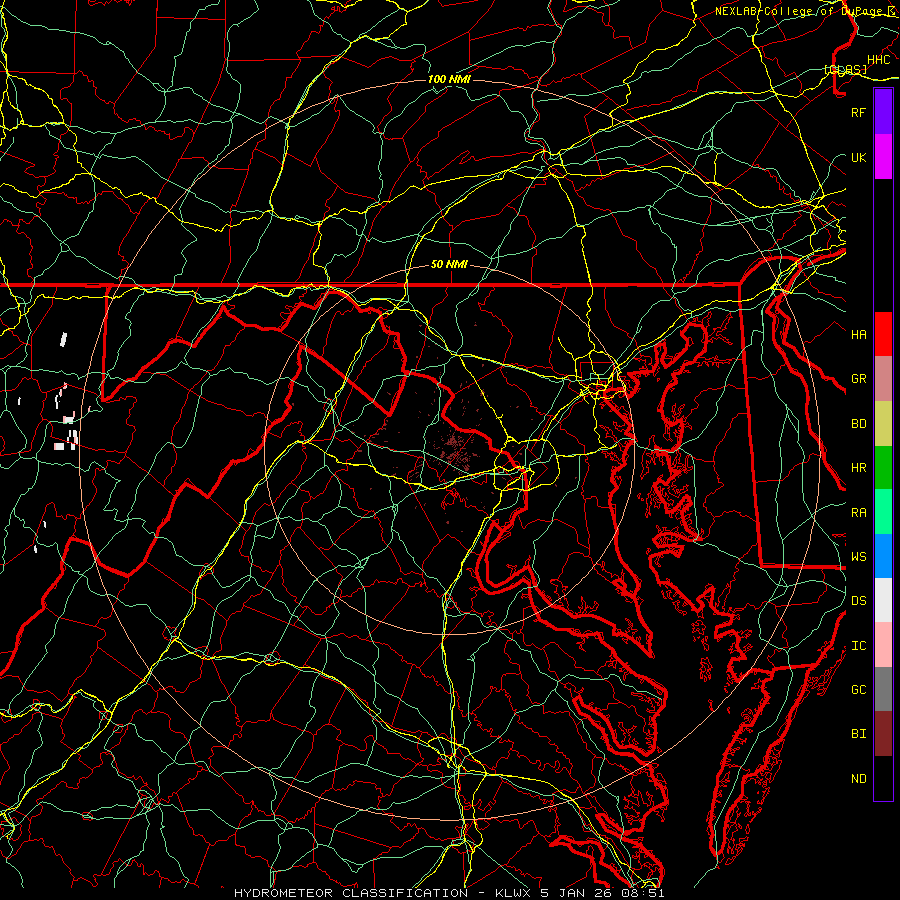Click the NEXLAB-College of DuPage credit

point(798,11)
